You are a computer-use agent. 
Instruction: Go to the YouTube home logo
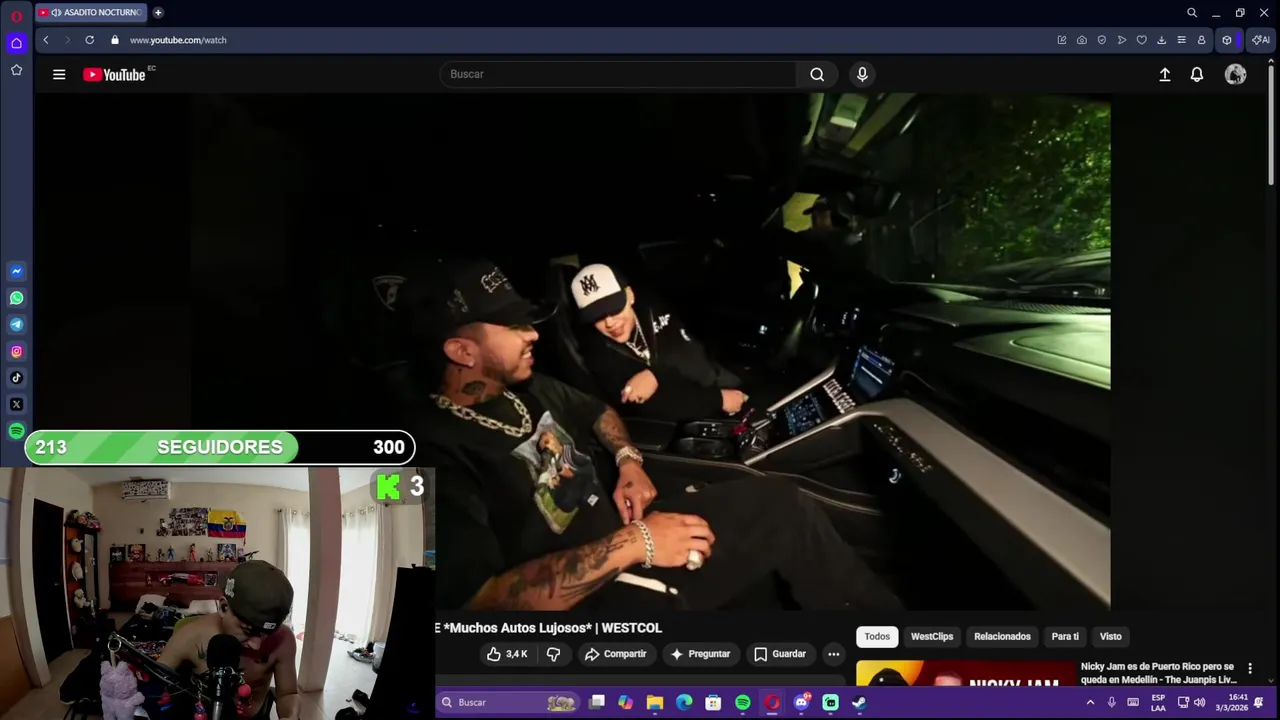coord(115,74)
